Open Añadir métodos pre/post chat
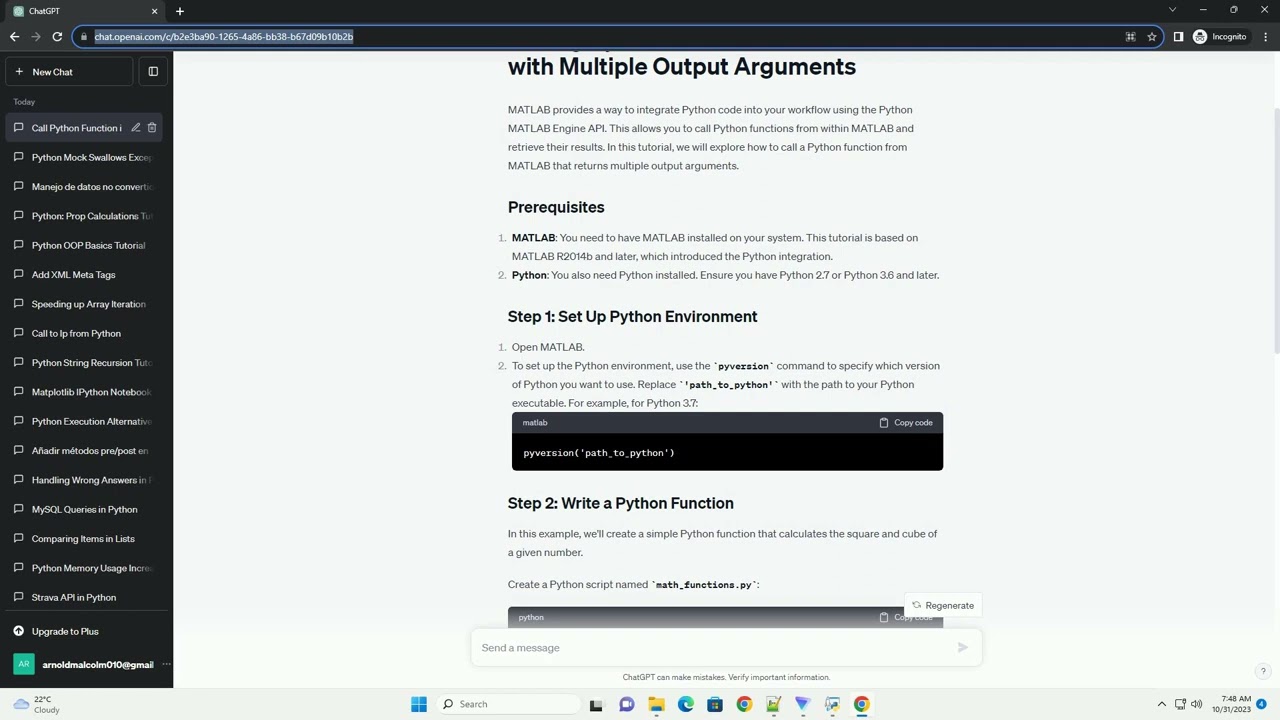Viewport: 1280px width, 720px height. click(x=86, y=451)
